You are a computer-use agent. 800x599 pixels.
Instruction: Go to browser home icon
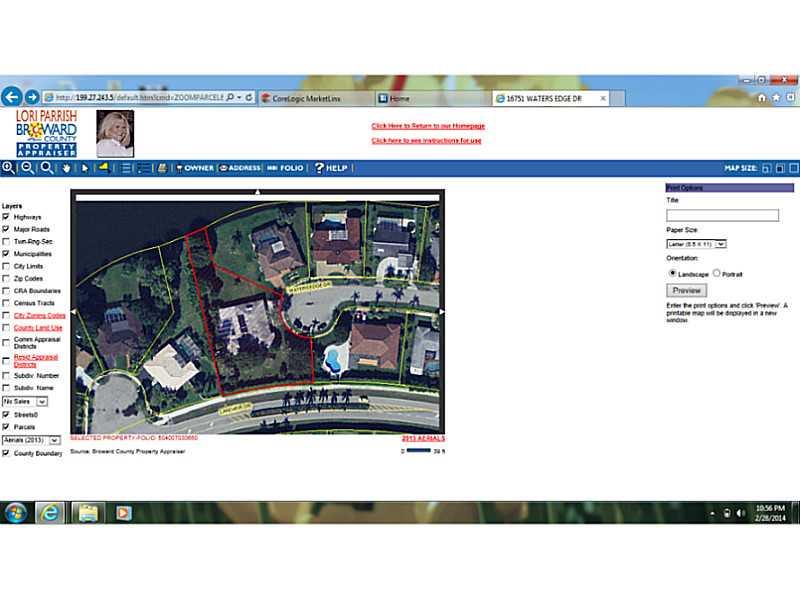(x=761, y=98)
